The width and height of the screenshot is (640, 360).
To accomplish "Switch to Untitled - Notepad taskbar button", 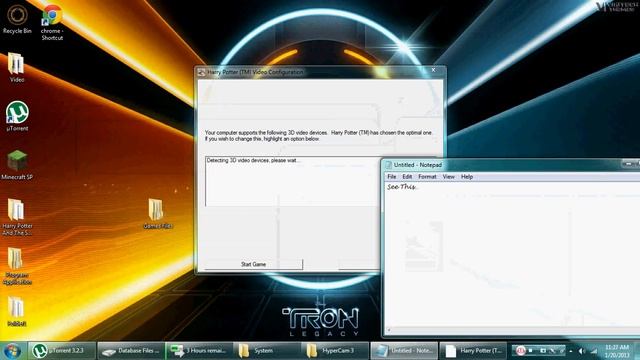I will (x=404, y=351).
